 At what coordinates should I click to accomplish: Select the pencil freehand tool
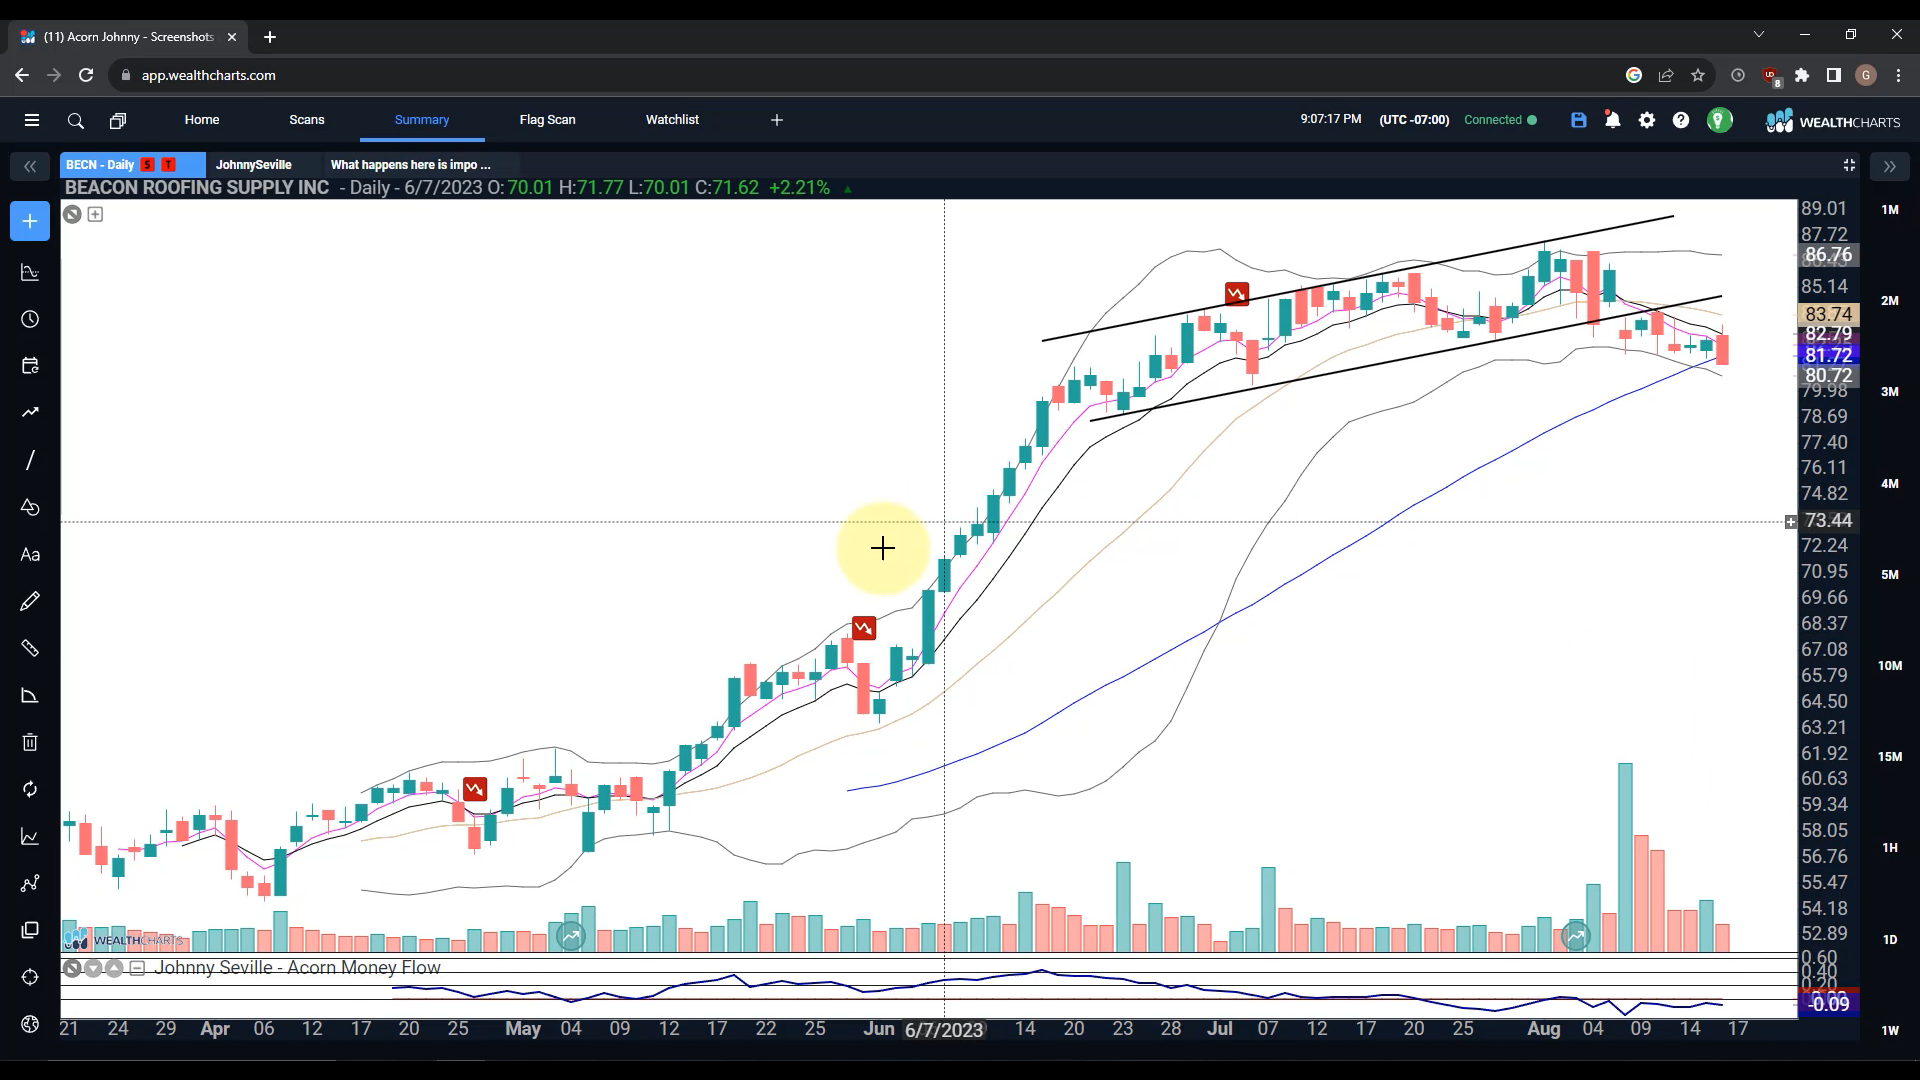[x=30, y=601]
